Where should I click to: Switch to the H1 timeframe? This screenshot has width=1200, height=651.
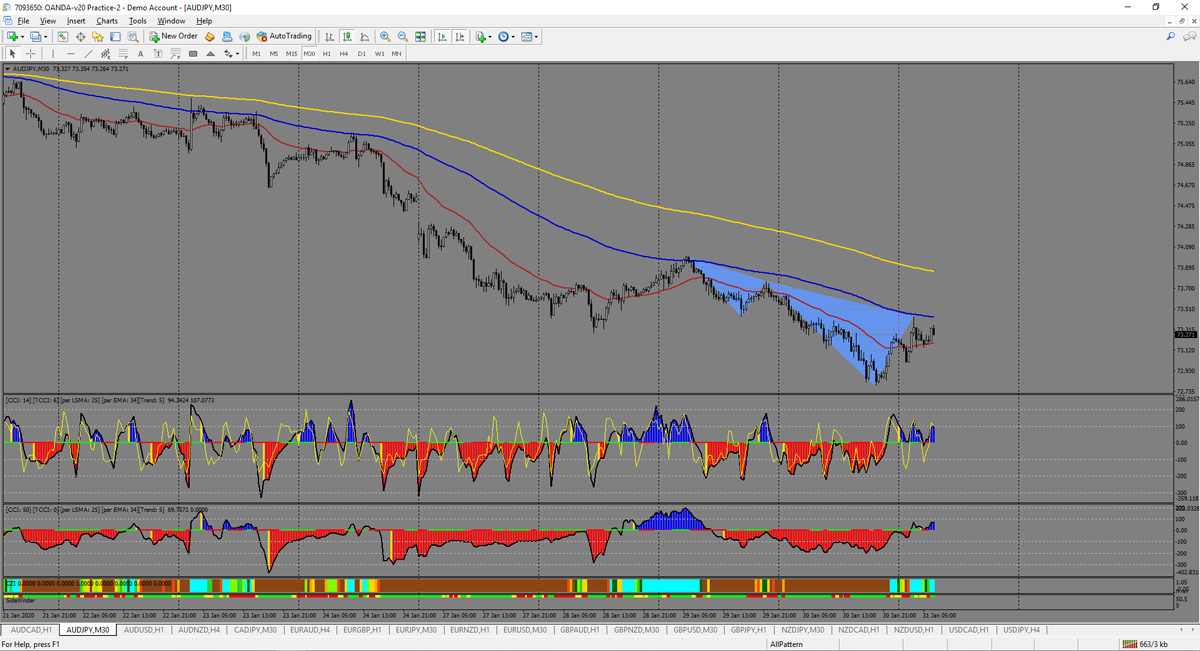(x=327, y=53)
